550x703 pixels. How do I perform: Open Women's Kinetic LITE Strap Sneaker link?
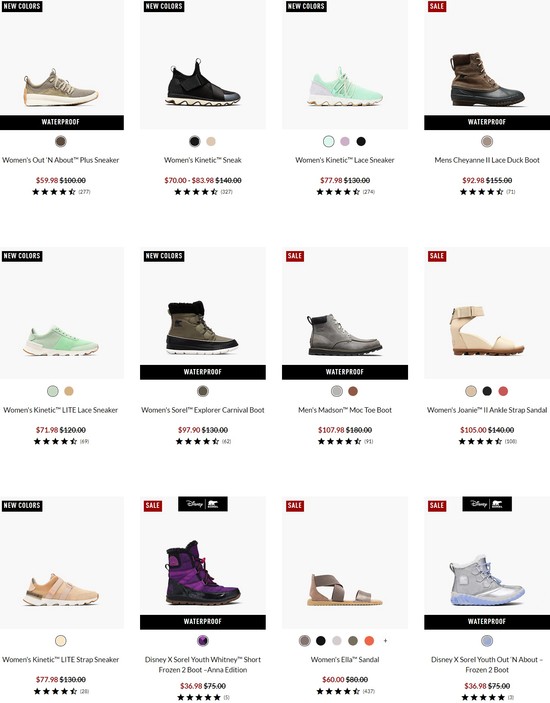click(61, 660)
